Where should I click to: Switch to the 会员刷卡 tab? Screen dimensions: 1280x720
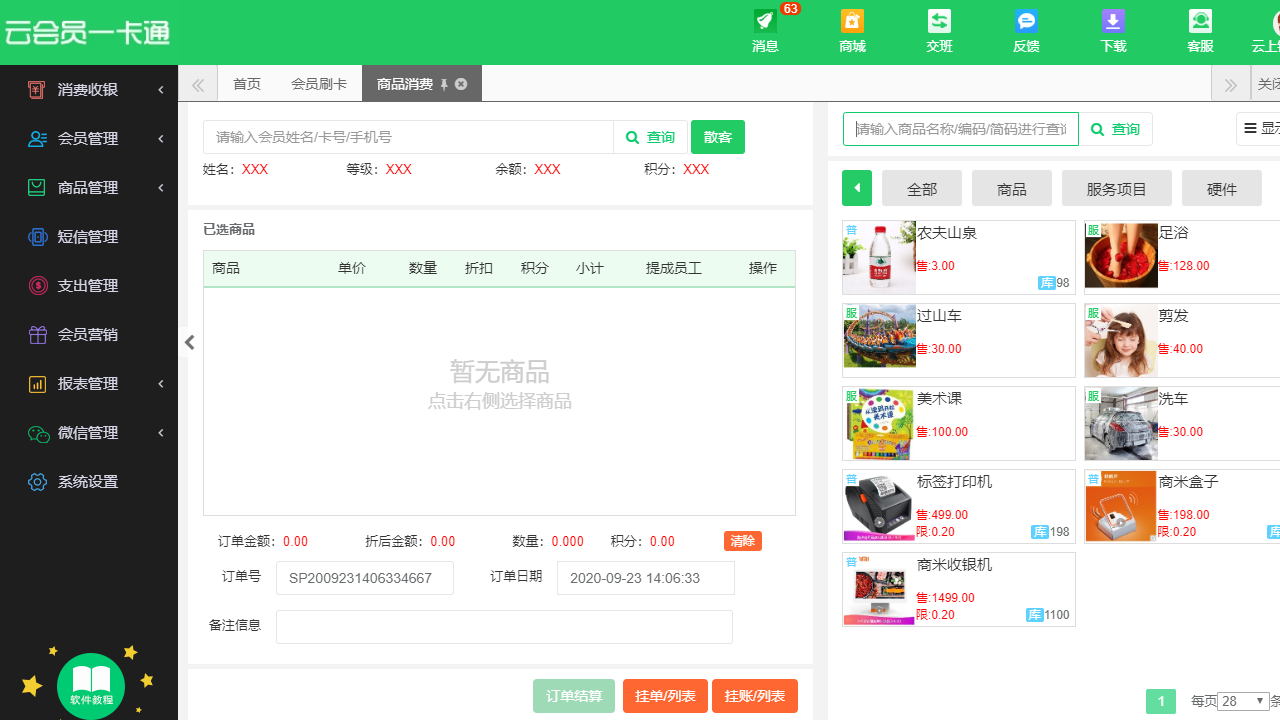pos(318,84)
